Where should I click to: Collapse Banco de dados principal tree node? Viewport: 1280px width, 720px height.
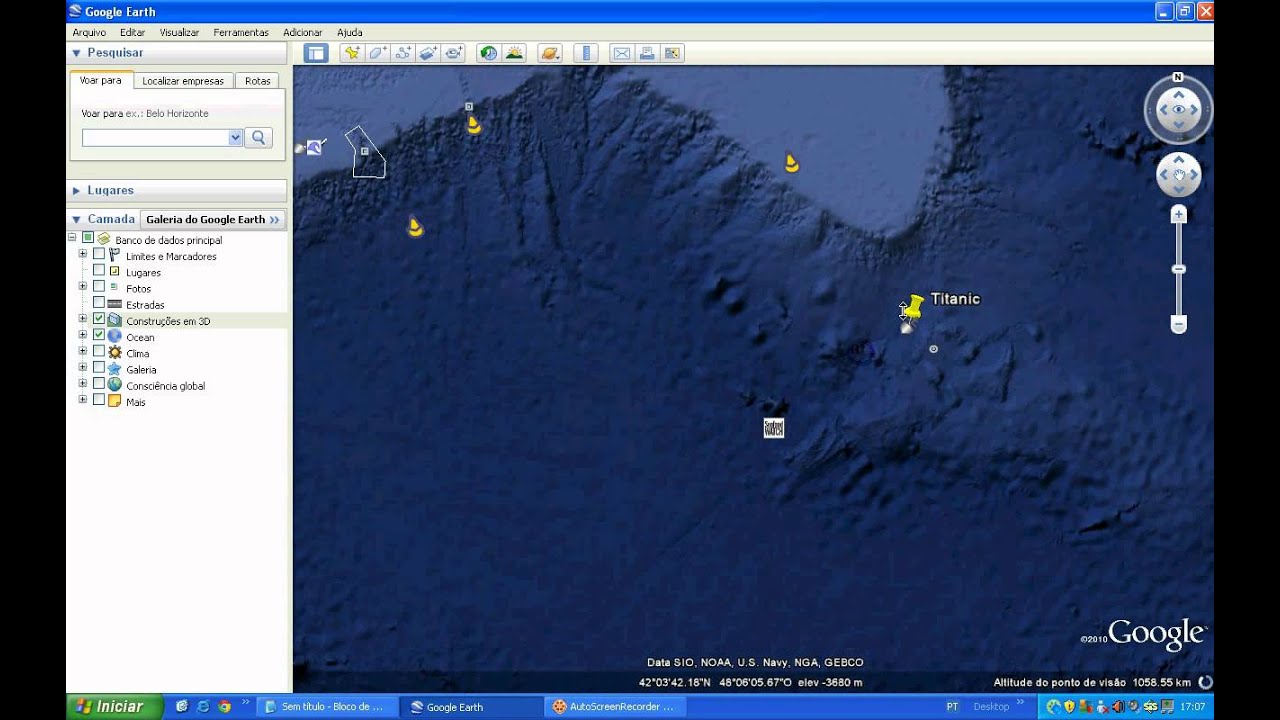tap(72, 238)
